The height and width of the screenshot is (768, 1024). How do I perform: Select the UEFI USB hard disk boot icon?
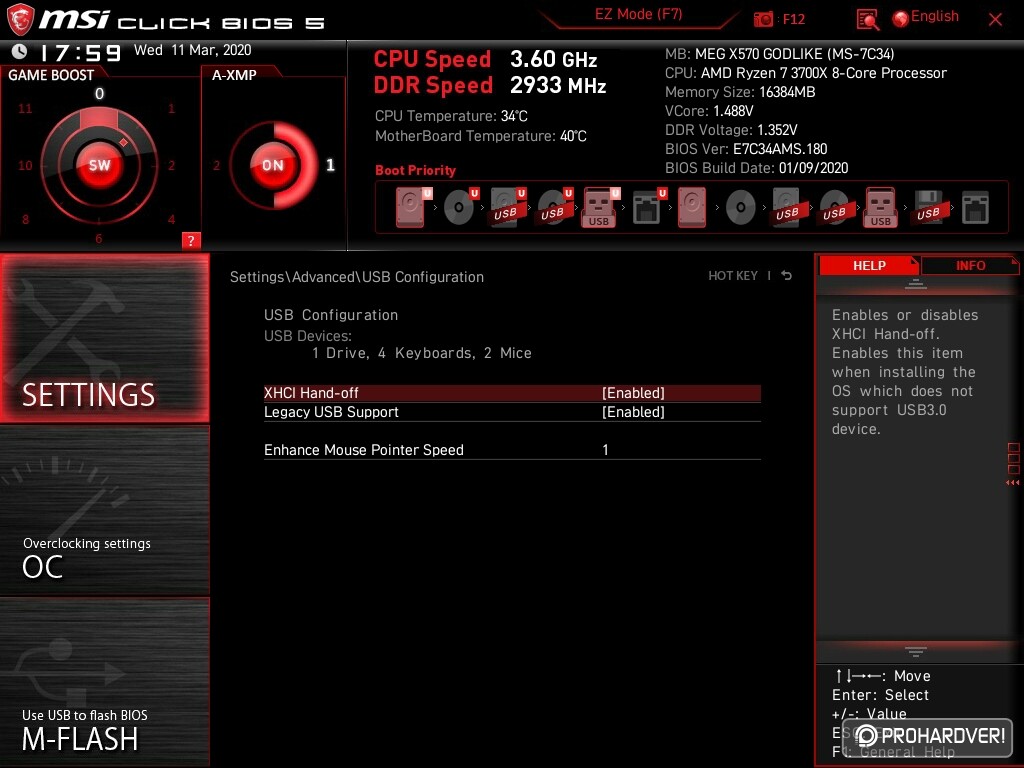pos(507,208)
